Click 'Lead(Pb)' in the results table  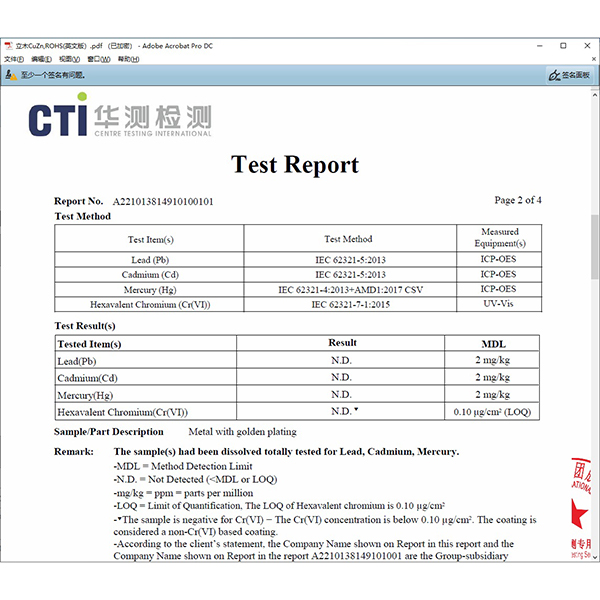(x=77, y=361)
